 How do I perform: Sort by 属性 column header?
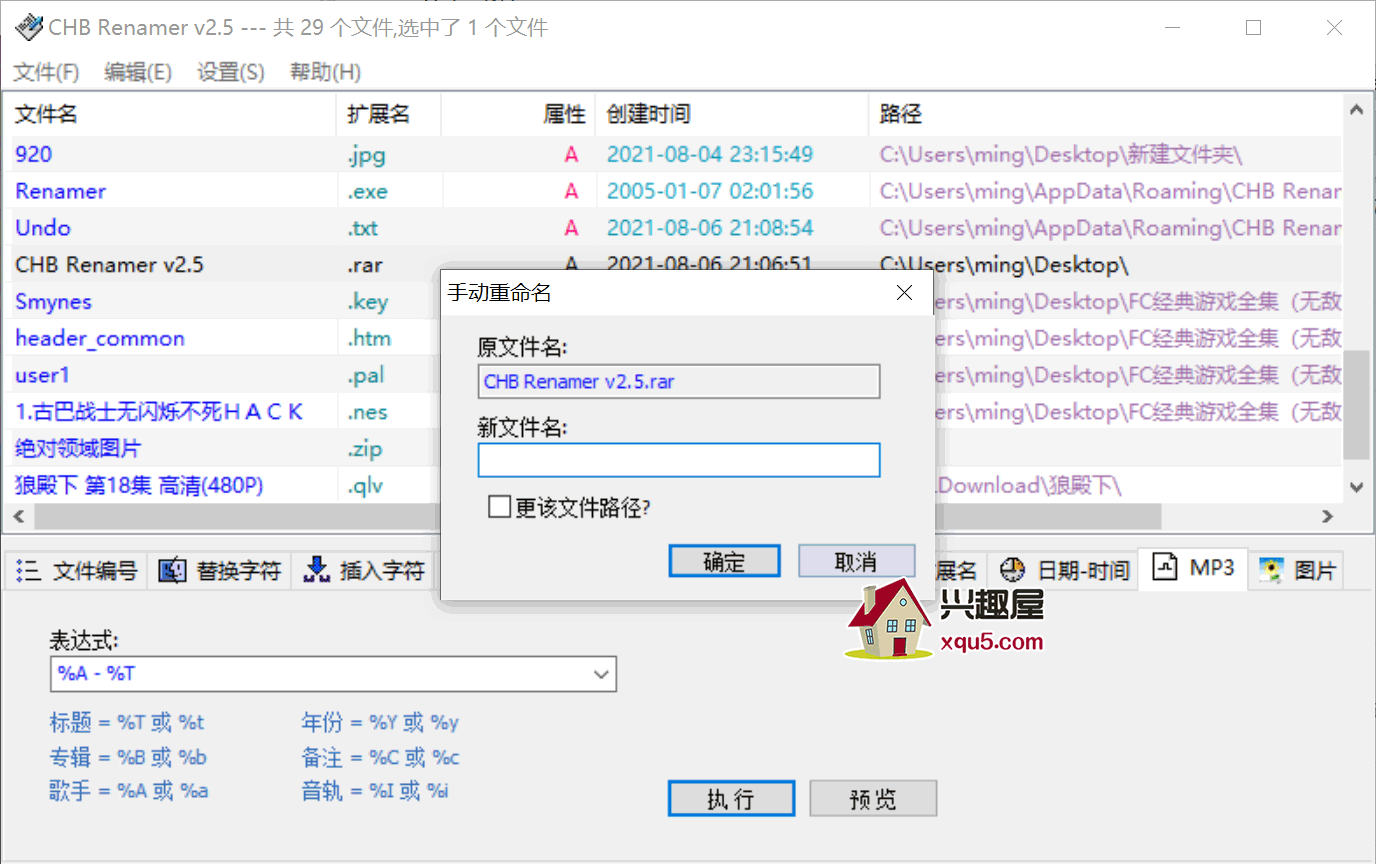pyautogui.click(x=518, y=114)
